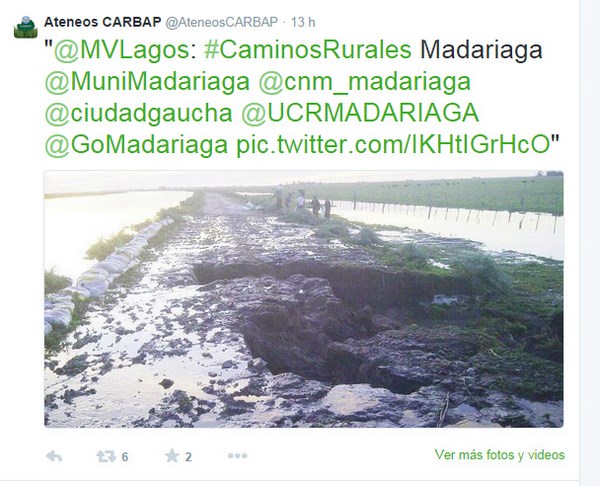Open the 13 h timestamp link
Image resolution: width=600 pixels, height=486 pixels.
coord(303,22)
